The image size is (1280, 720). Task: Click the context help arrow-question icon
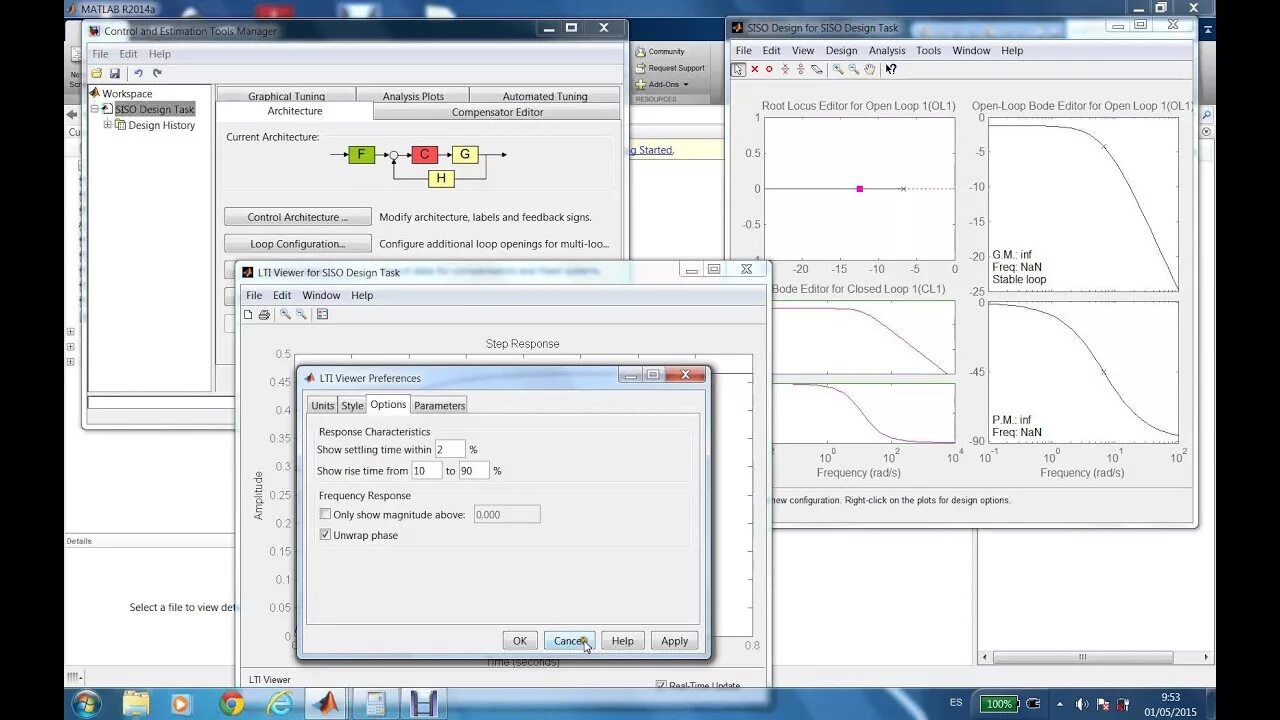click(x=890, y=69)
